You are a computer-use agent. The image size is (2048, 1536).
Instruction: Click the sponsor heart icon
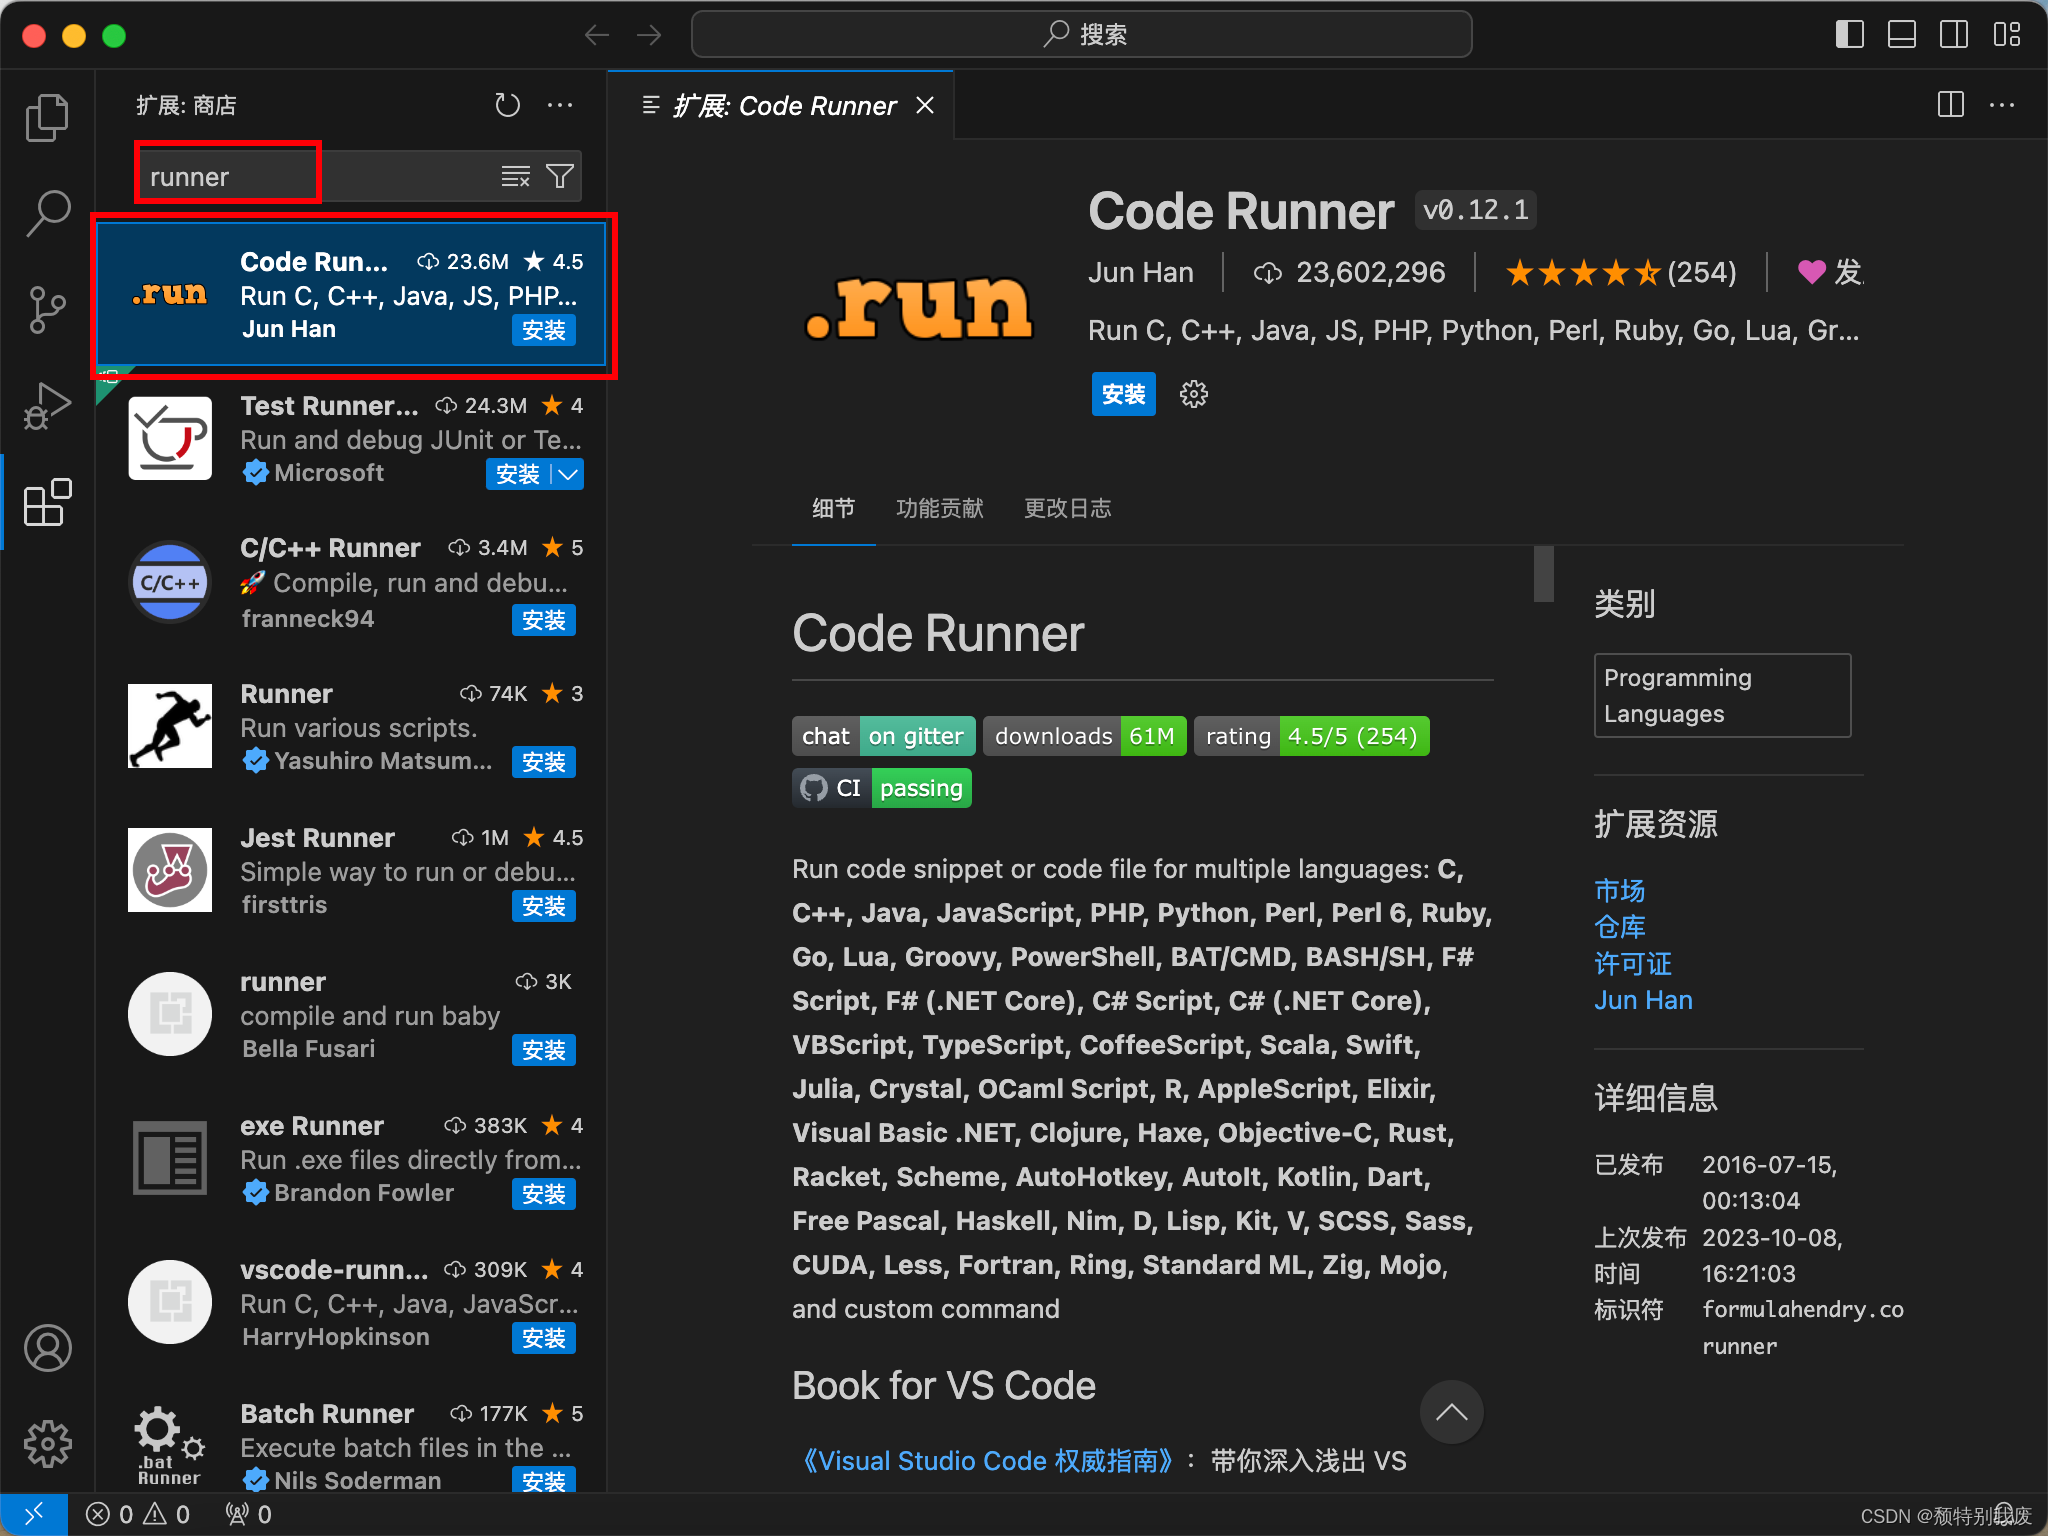point(1811,272)
